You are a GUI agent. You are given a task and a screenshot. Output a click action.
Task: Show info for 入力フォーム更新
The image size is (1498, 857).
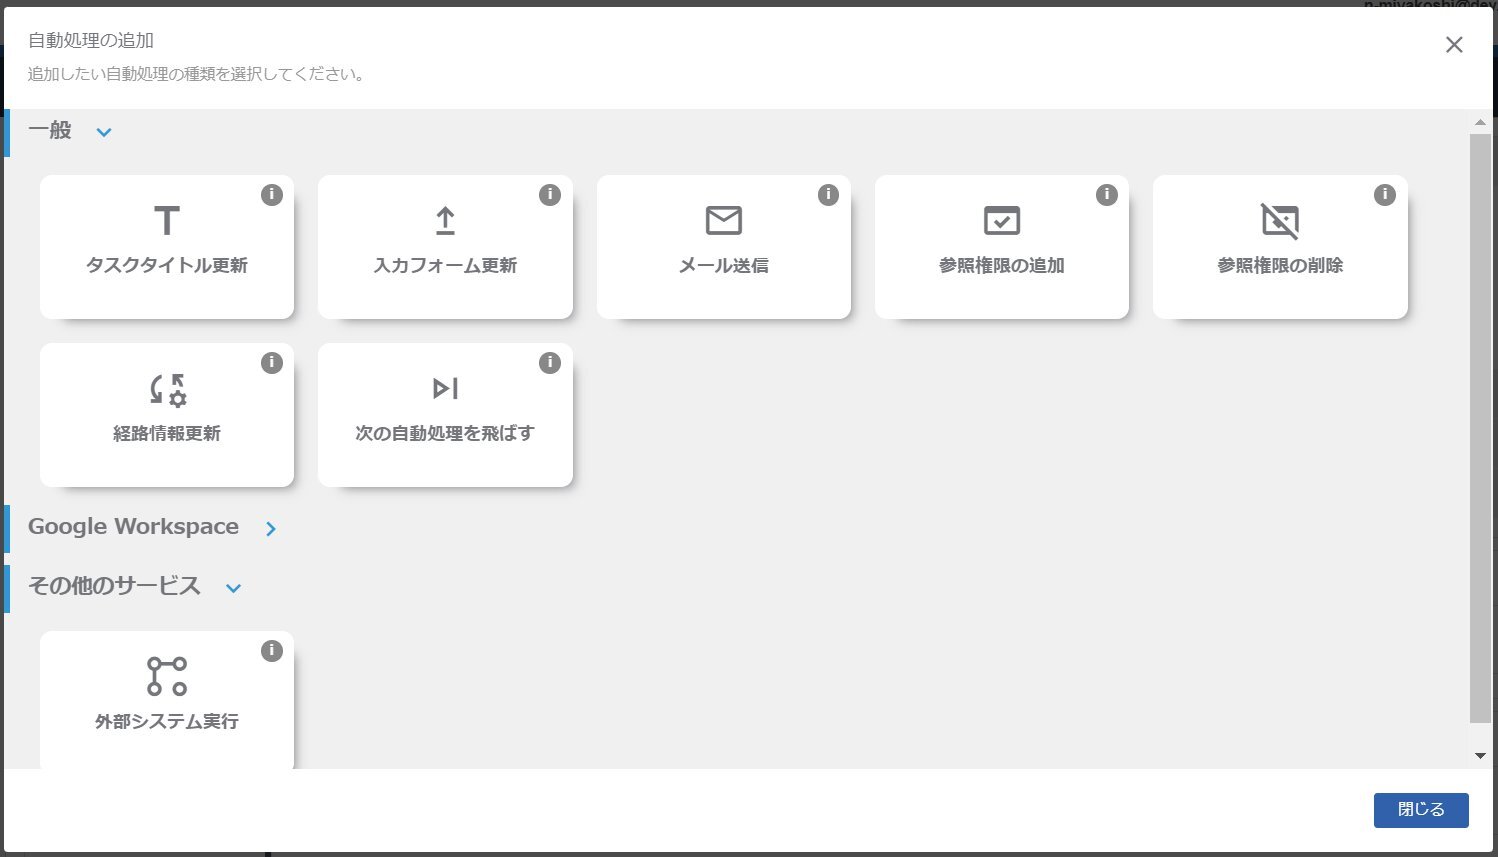tap(550, 195)
